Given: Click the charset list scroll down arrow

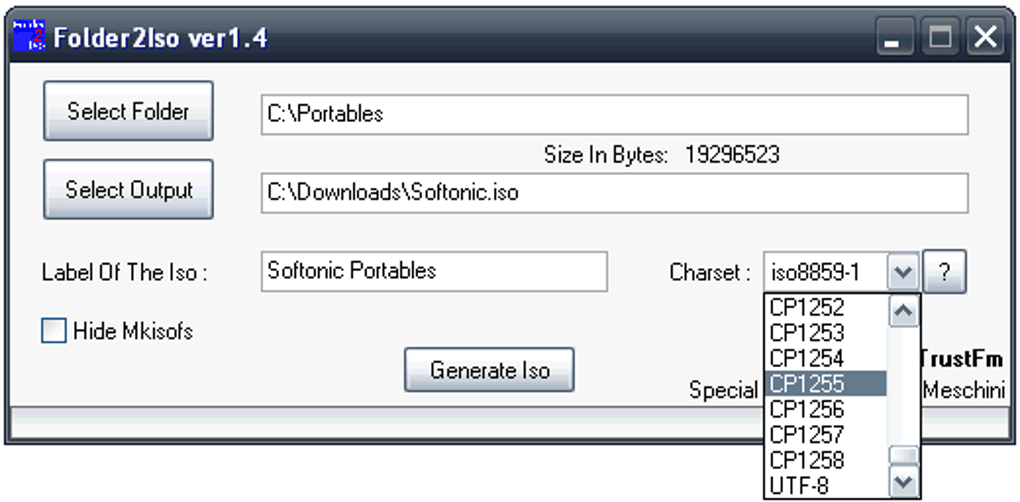Looking at the screenshot, I should (x=904, y=482).
